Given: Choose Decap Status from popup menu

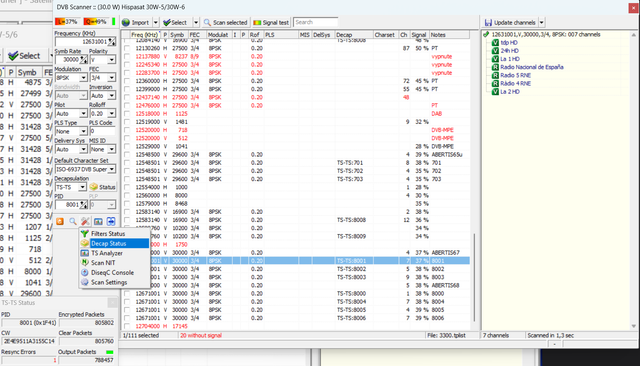Looking at the screenshot, I should pyautogui.click(x=115, y=243).
